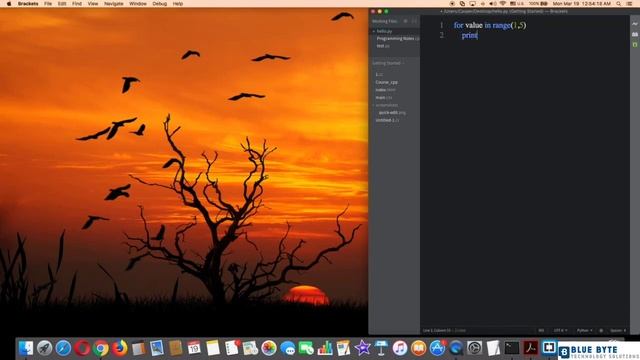640x360 pixels.
Task: Open the Extension Manager icon
Action: pos(635,34)
